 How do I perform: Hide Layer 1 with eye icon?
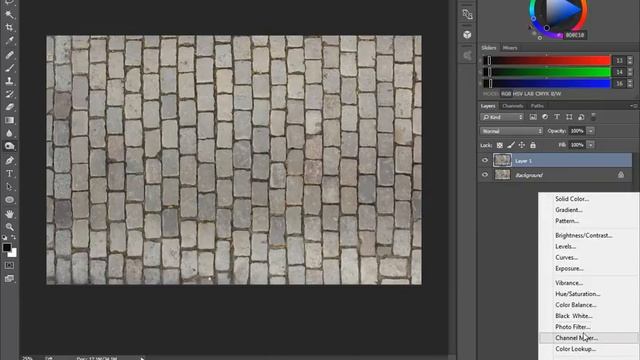point(485,160)
